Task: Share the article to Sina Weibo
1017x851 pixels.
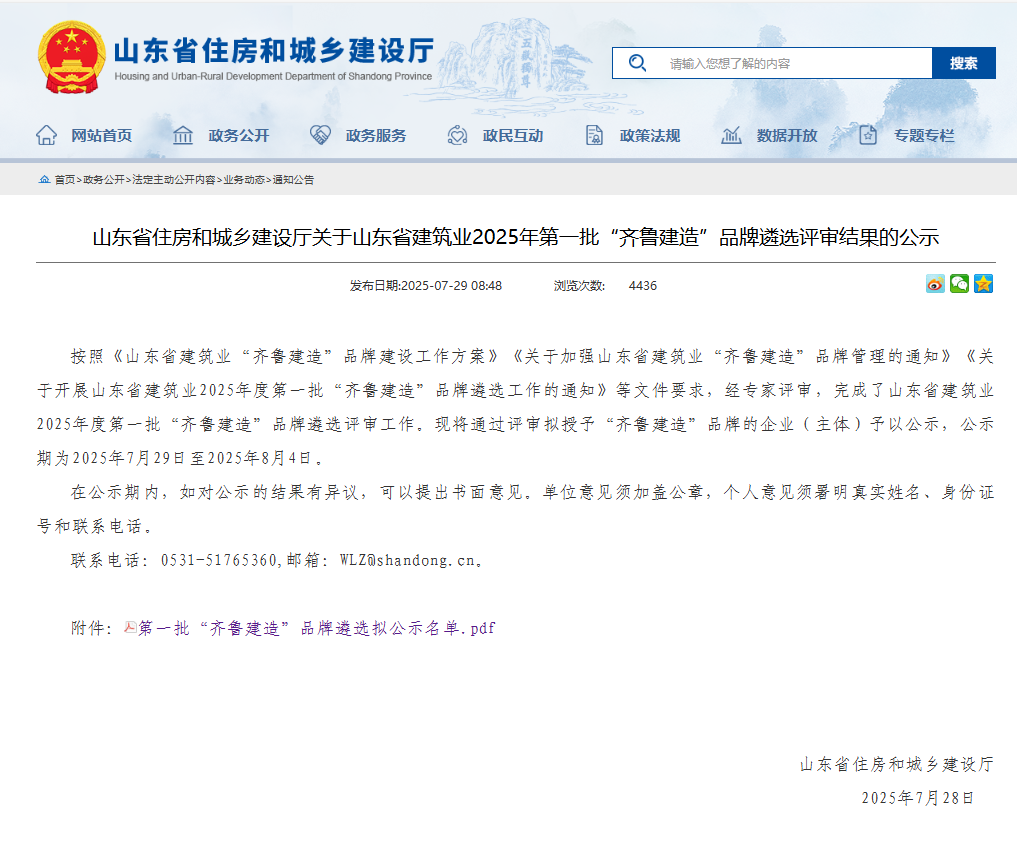Action: pos(934,284)
